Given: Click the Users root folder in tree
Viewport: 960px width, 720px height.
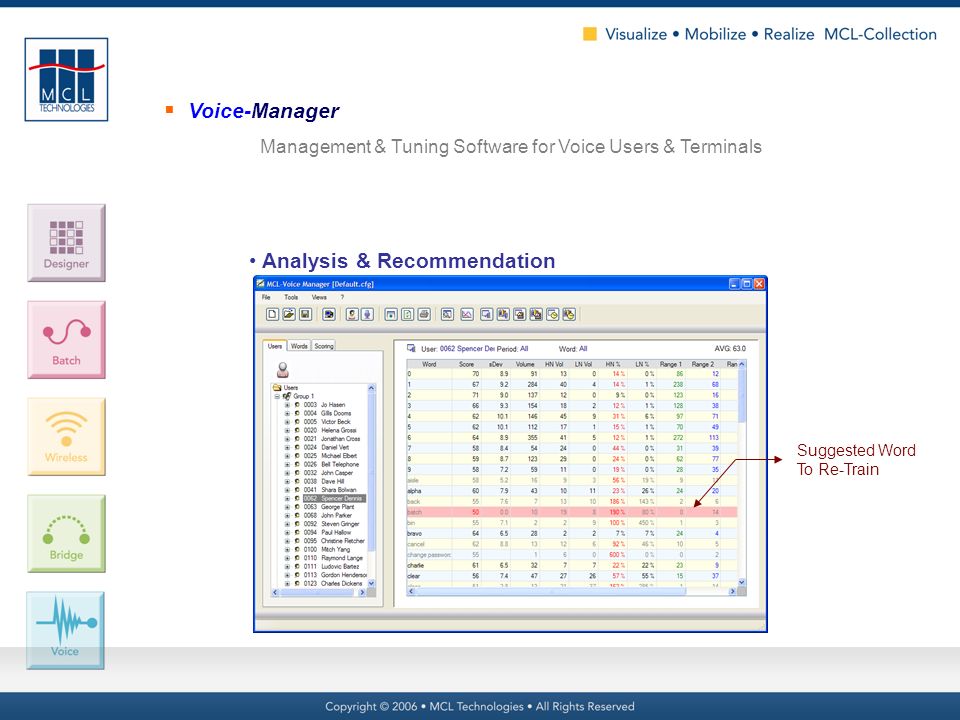Looking at the screenshot, I should click(286, 388).
